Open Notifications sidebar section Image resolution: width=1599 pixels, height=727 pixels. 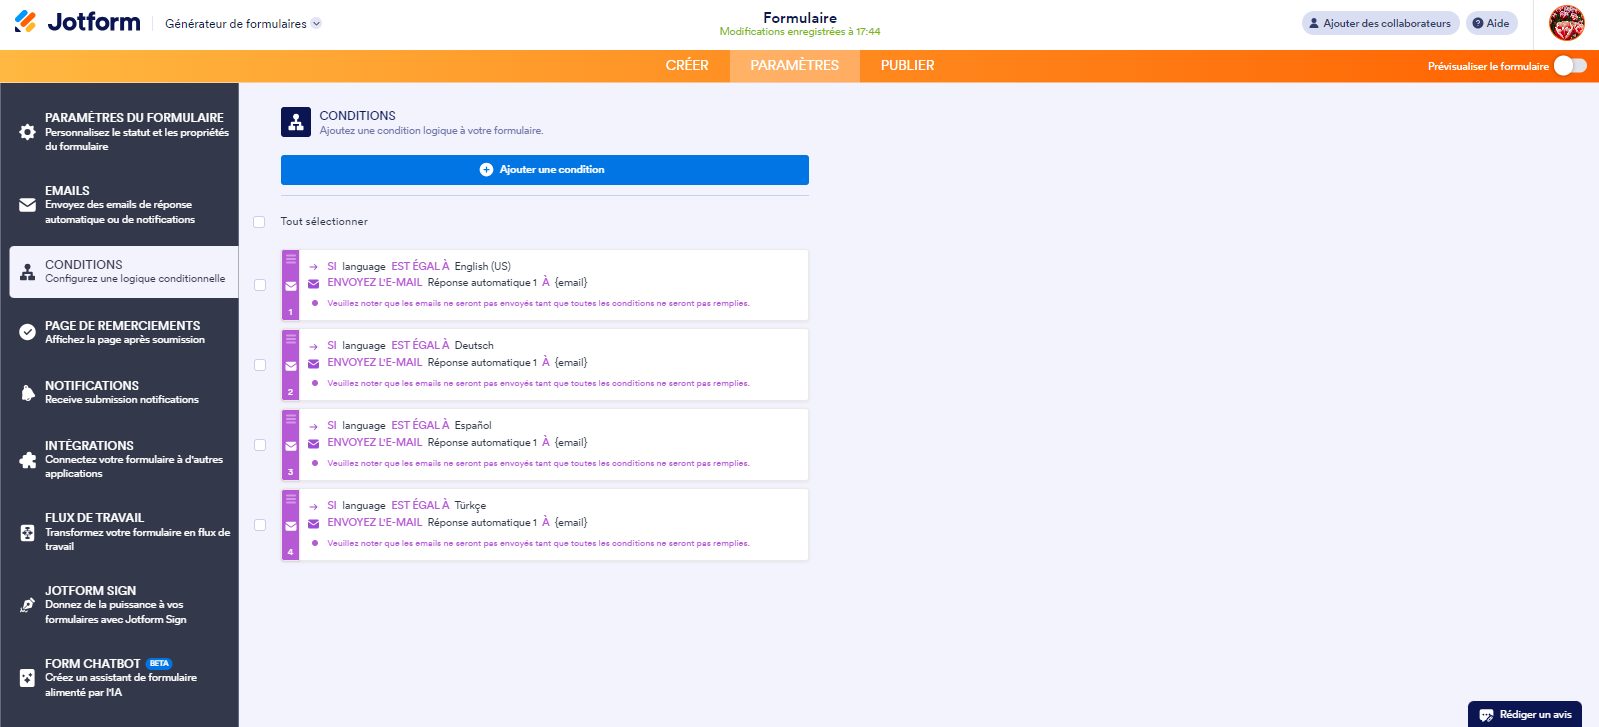pyautogui.click(x=124, y=392)
